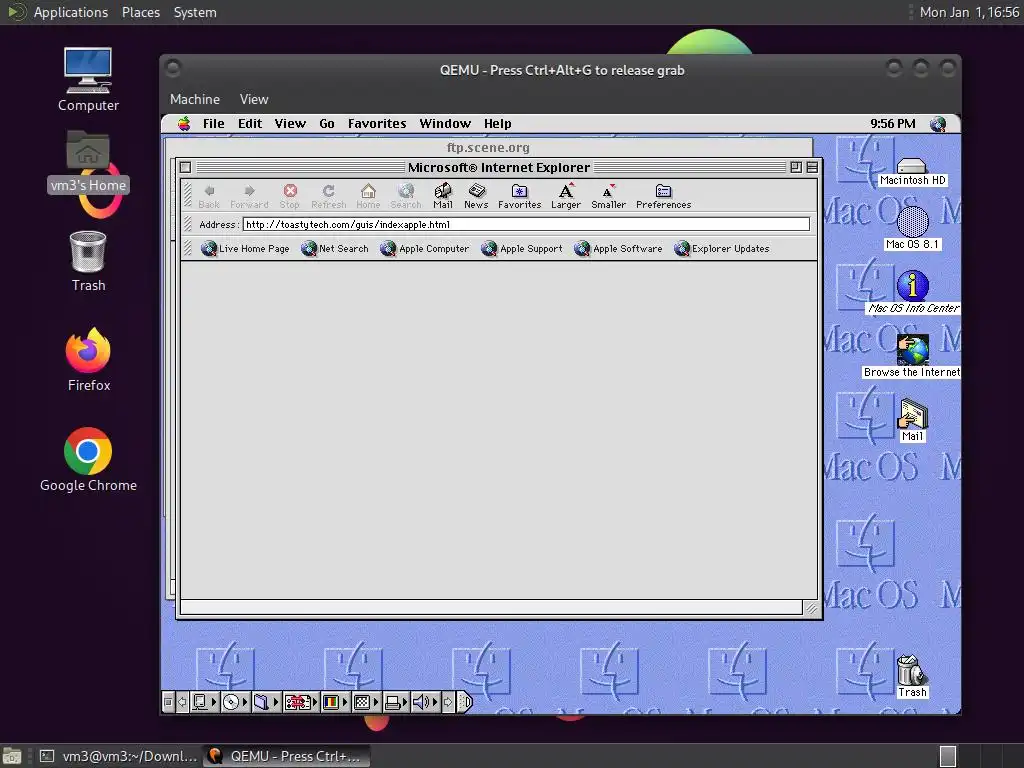Click the Explorer Updates link
Screen dimensions: 1024x768
click(722, 248)
